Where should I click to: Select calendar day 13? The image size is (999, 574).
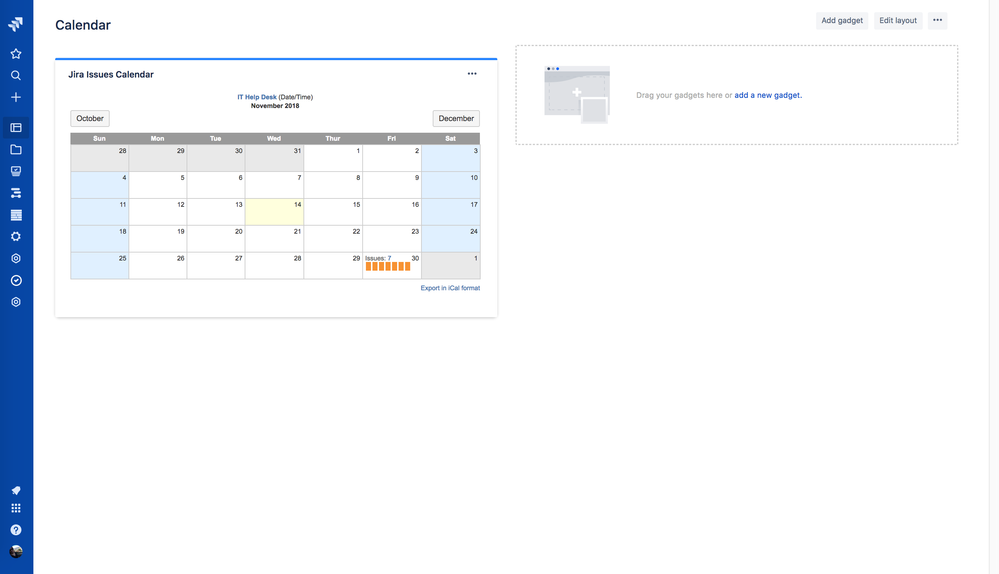coord(216,212)
